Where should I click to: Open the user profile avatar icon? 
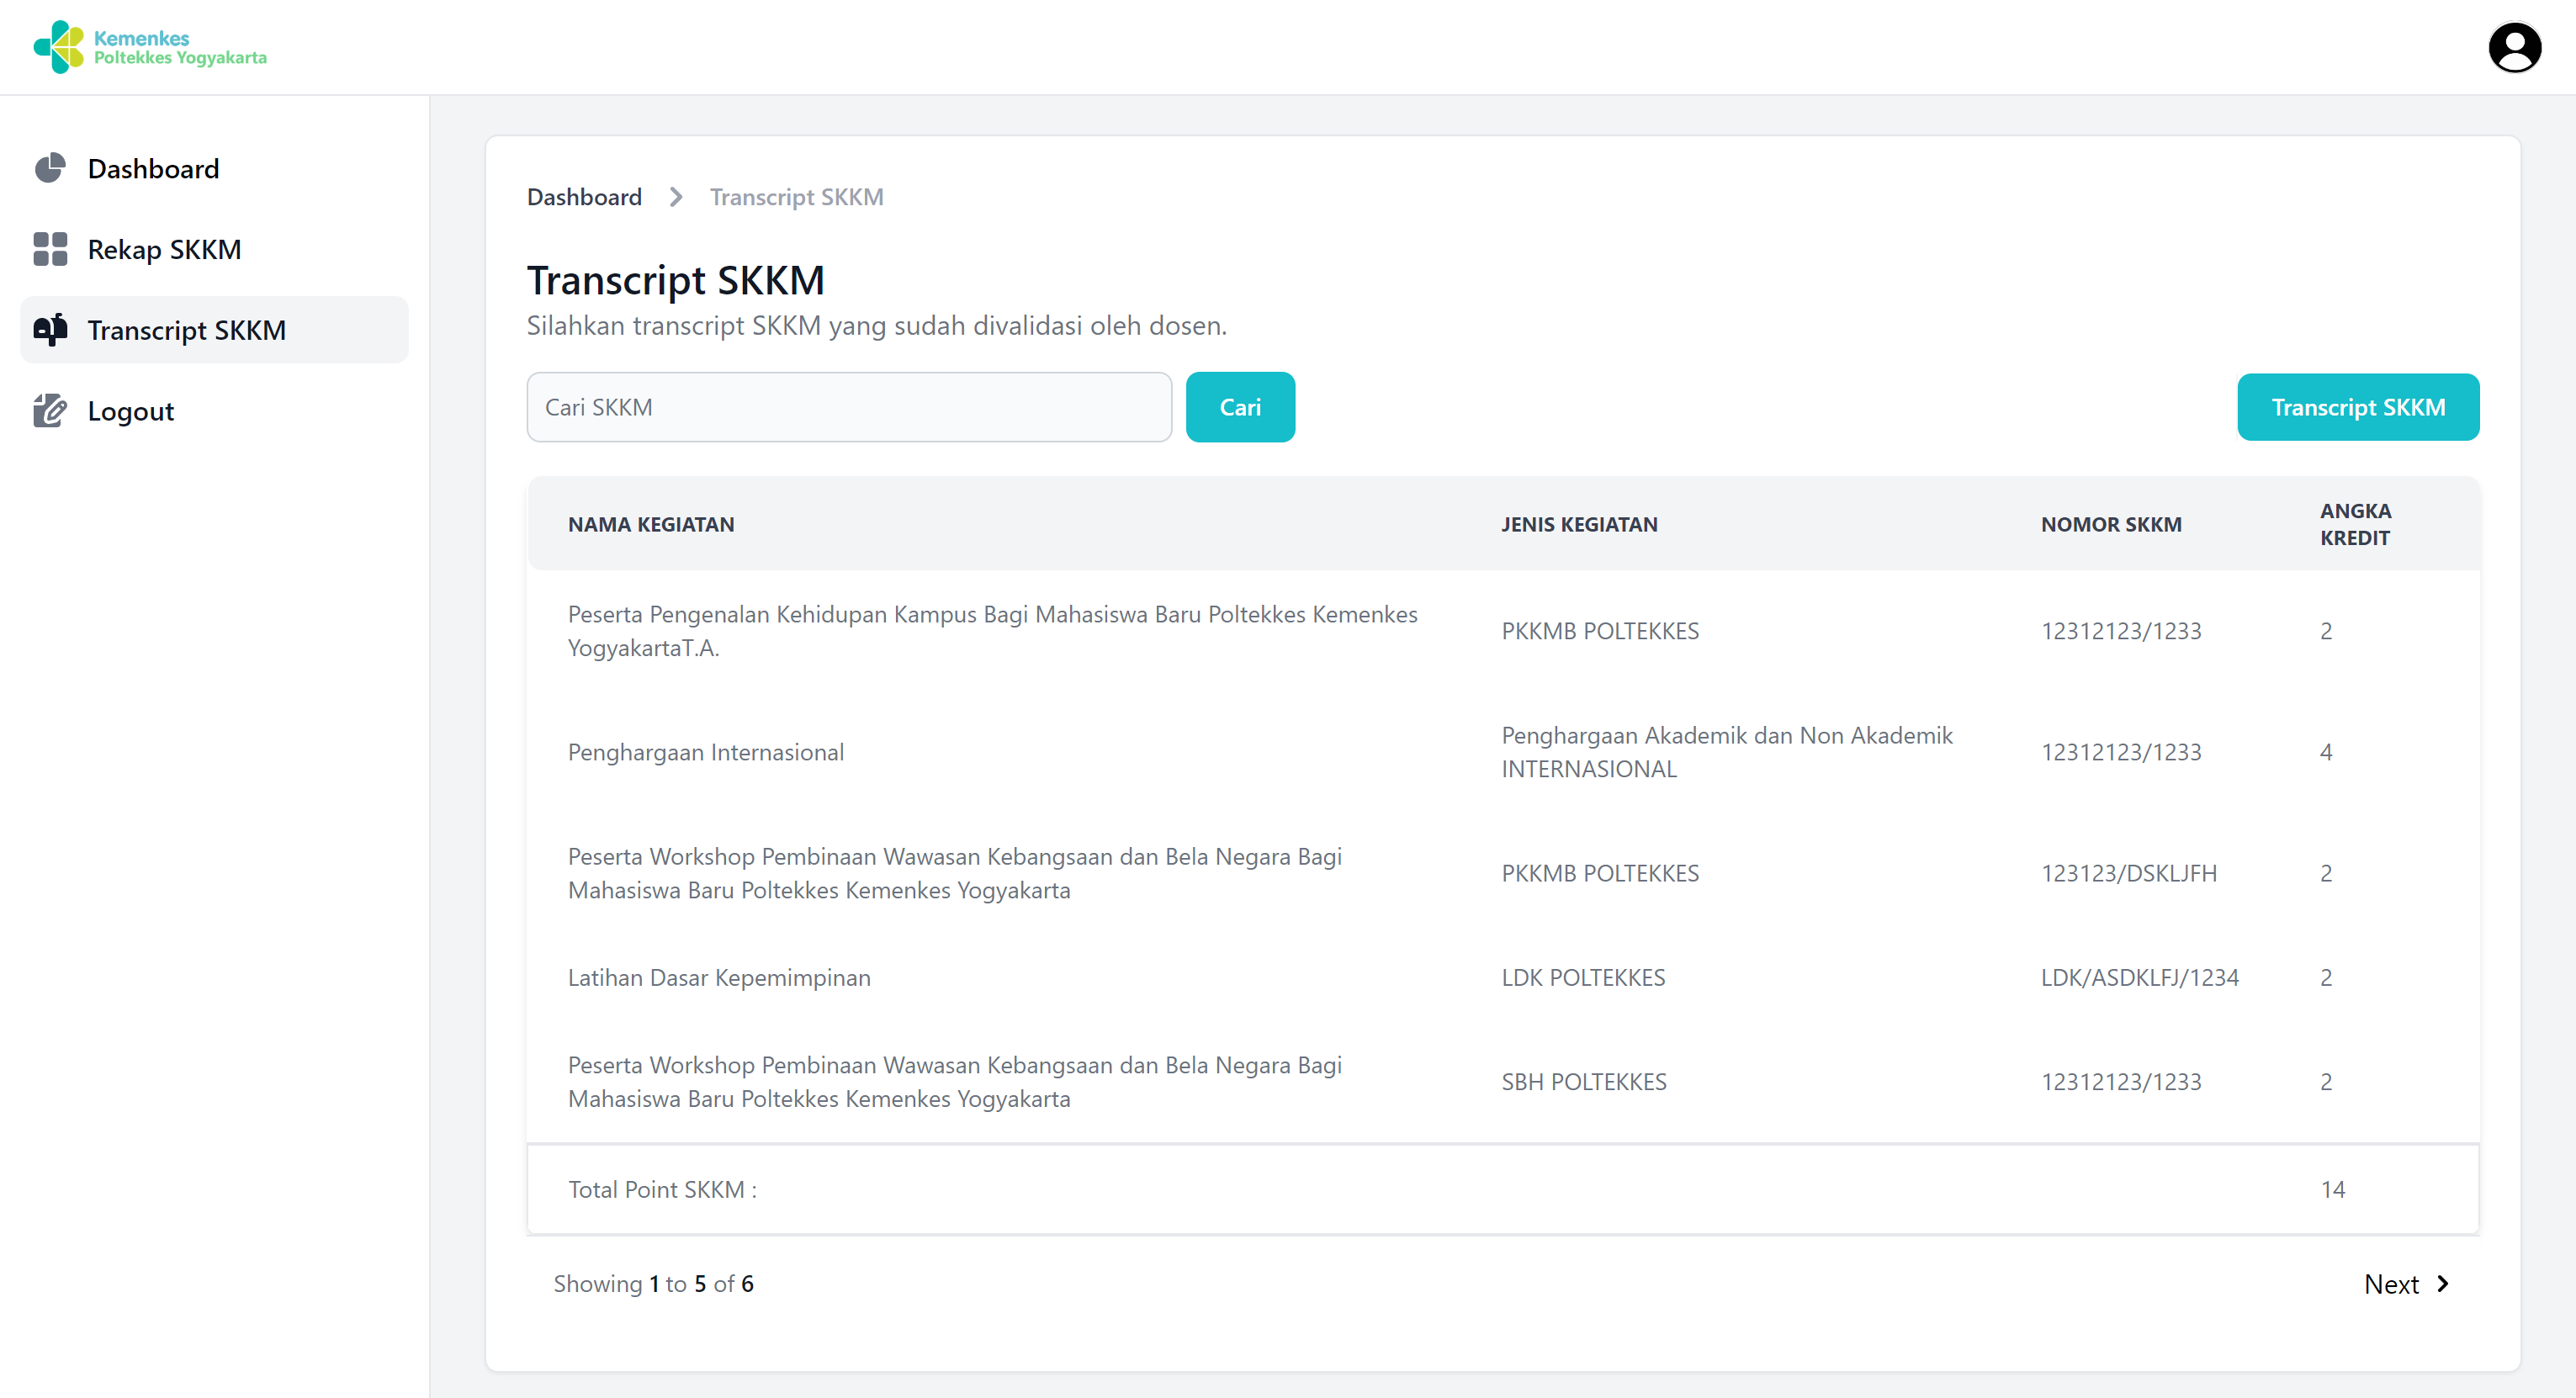(x=2514, y=47)
